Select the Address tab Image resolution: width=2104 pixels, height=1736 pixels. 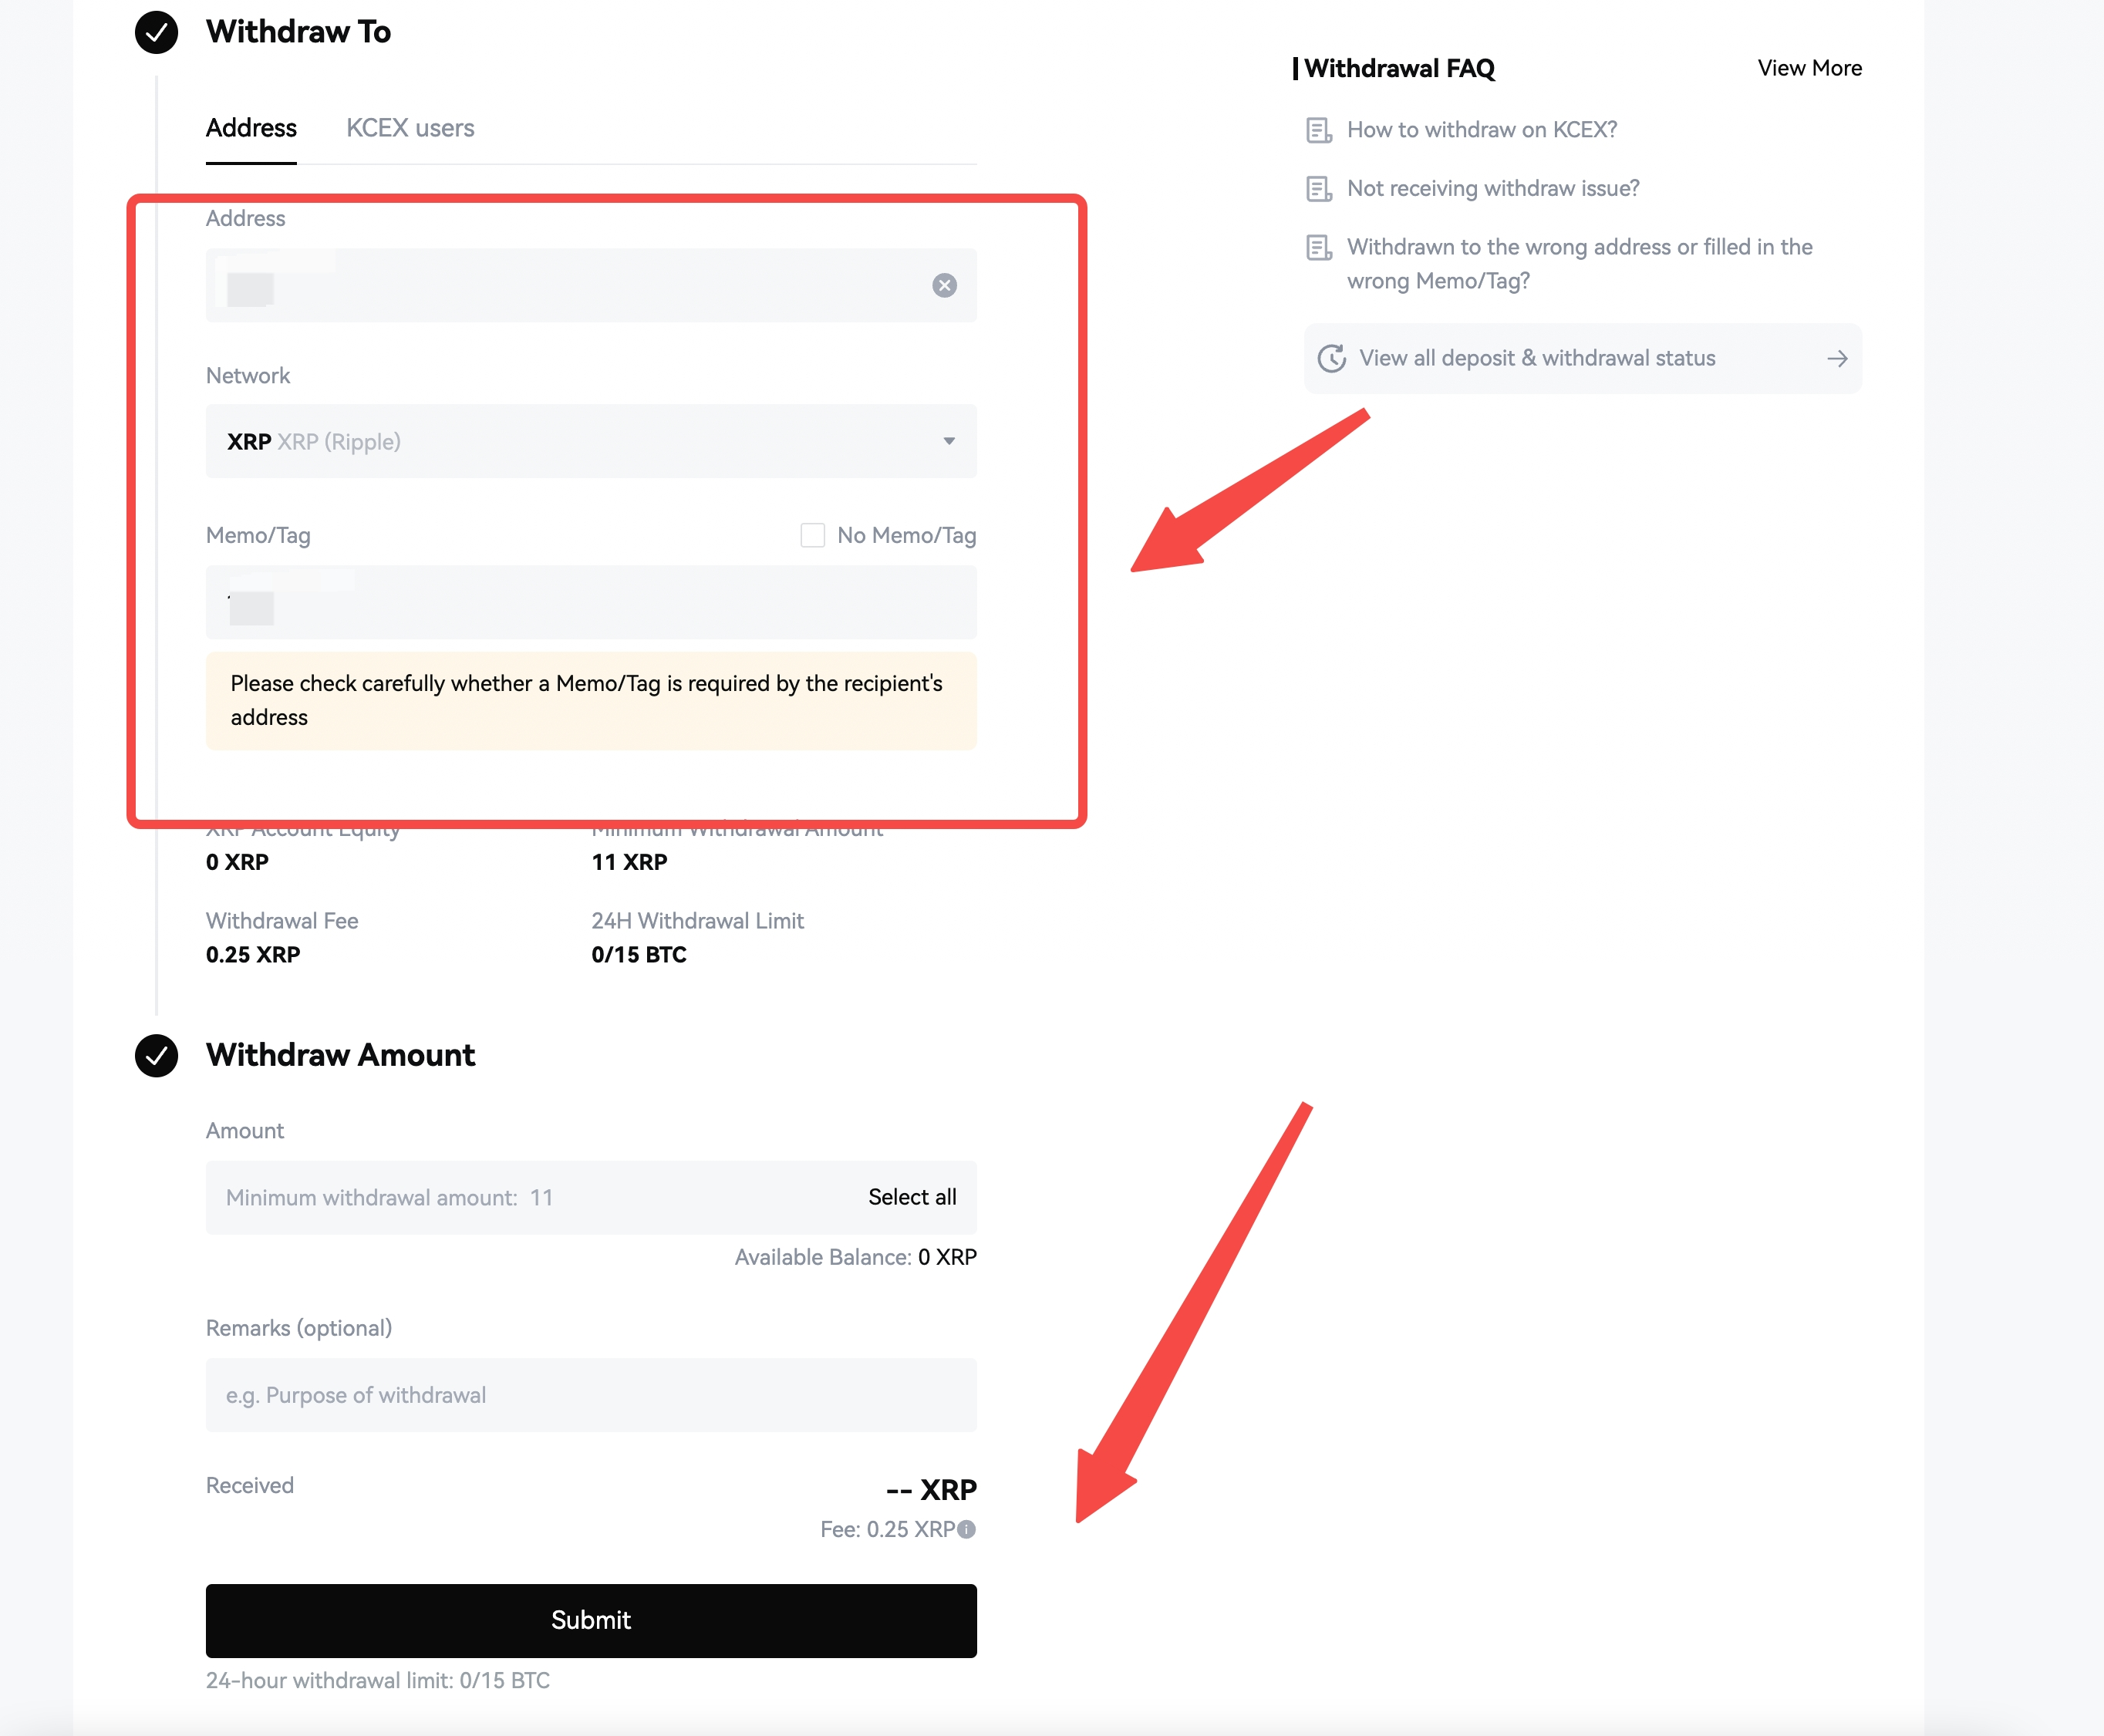[x=251, y=128]
